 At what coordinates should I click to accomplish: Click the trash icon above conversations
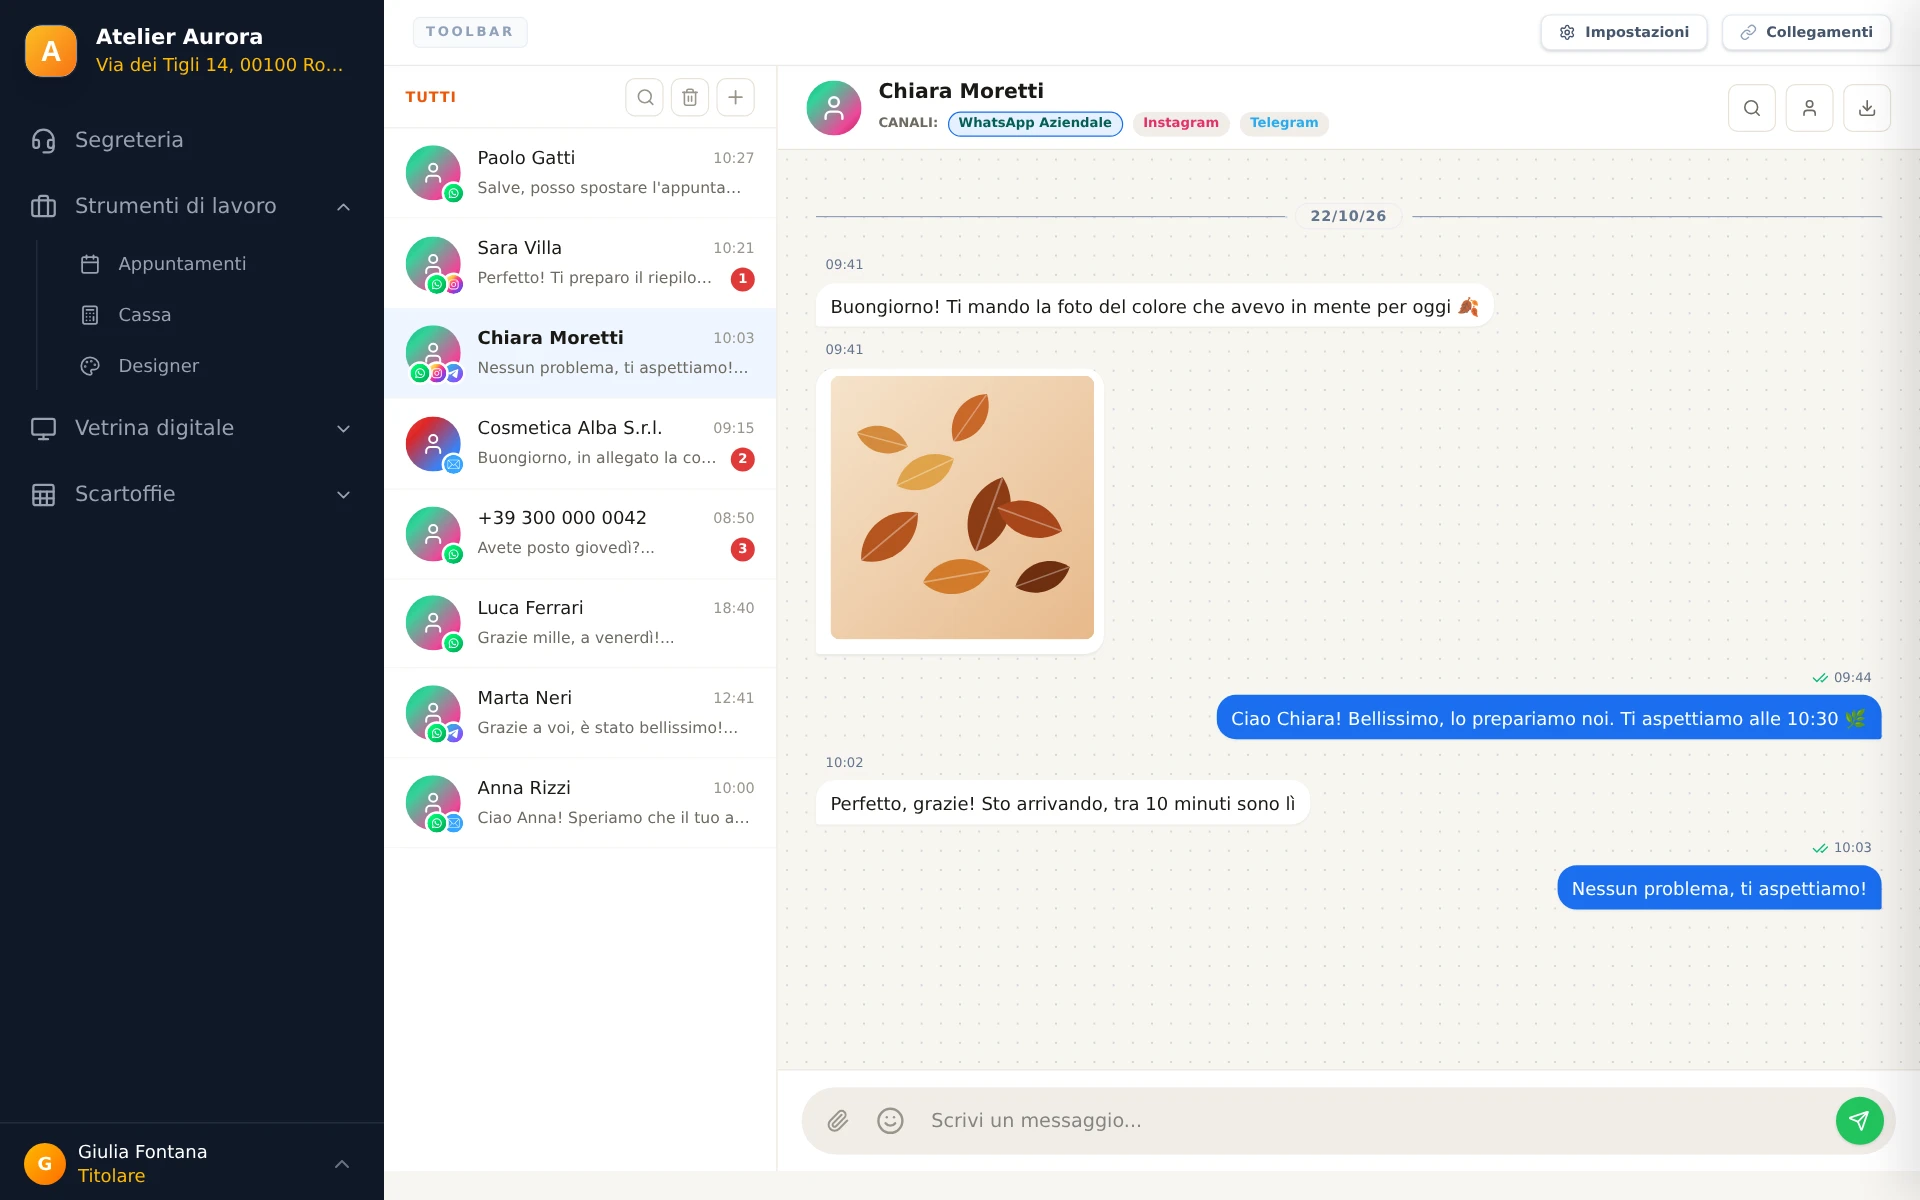click(x=690, y=97)
